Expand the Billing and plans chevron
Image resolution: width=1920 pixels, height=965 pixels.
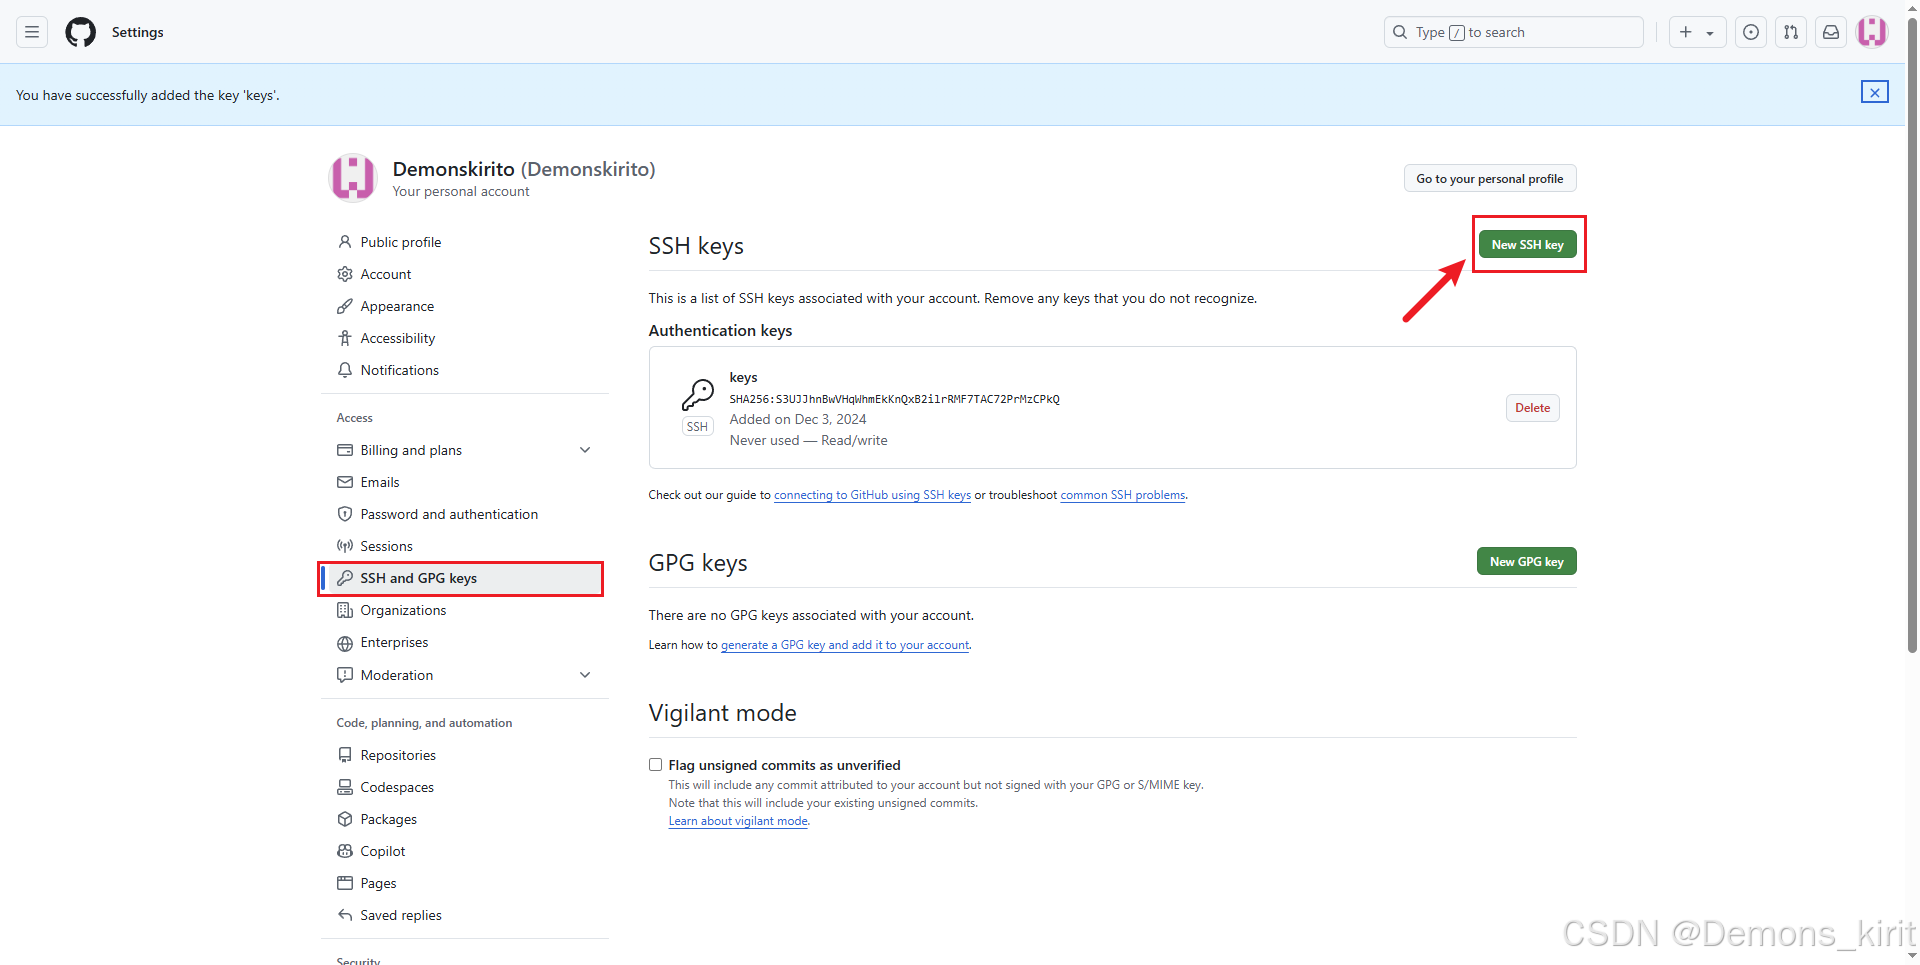pos(585,450)
